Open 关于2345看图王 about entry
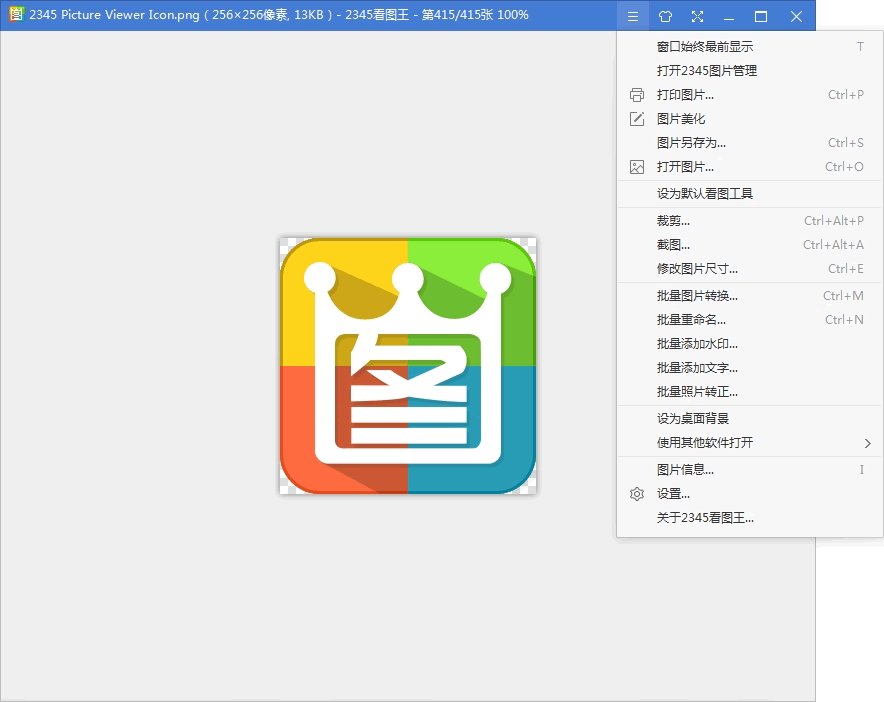The width and height of the screenshot is (884, 702). (x=705, y=518)
